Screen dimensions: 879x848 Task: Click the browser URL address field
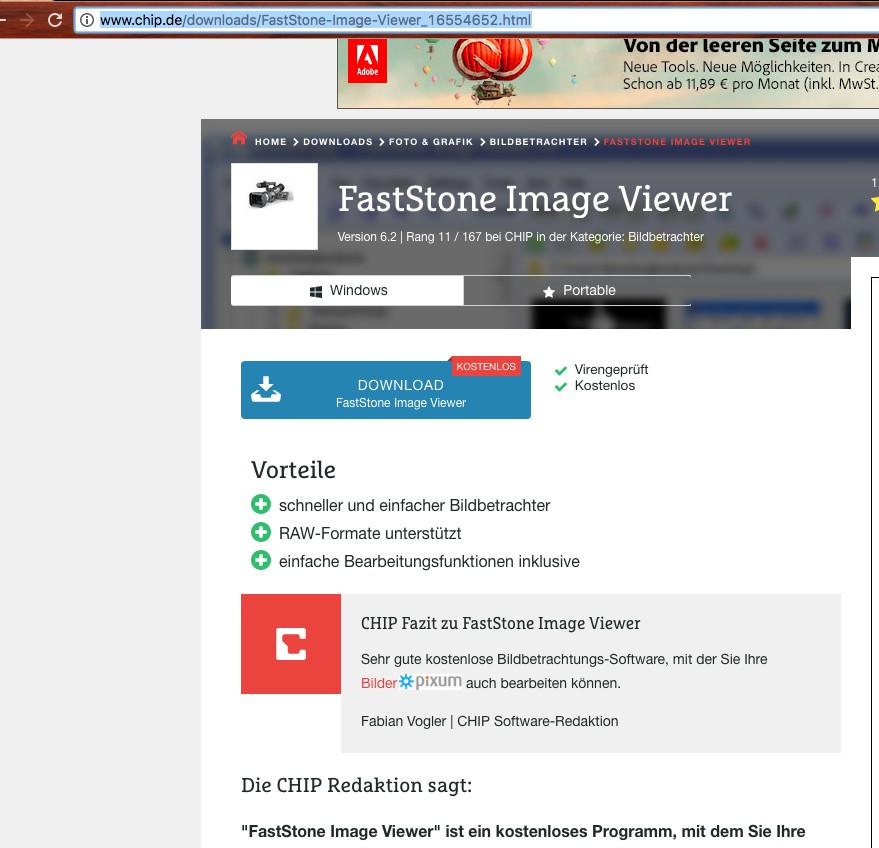[x=480, y=20]
